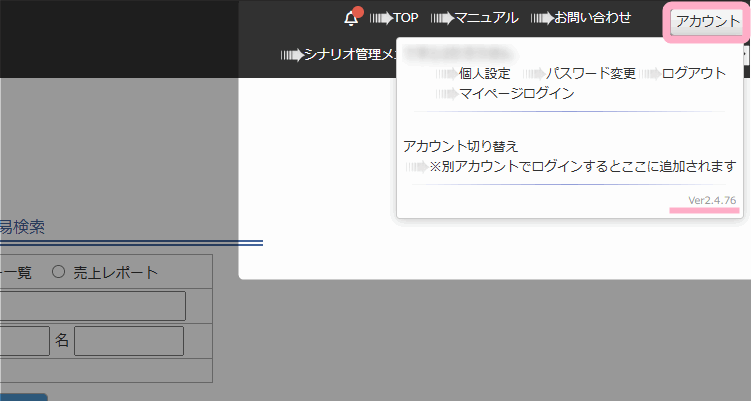Click the input field left of 名
The image size is (751, 401).
click(x=23, y=340)
